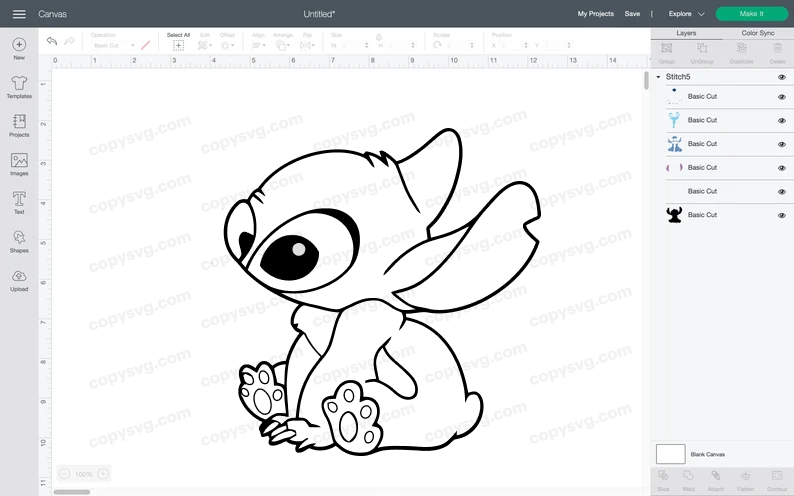Select the Stitch drawing on canvas
Image resolution: width=794 pixels, height=496 pixels.
(382, 291)
